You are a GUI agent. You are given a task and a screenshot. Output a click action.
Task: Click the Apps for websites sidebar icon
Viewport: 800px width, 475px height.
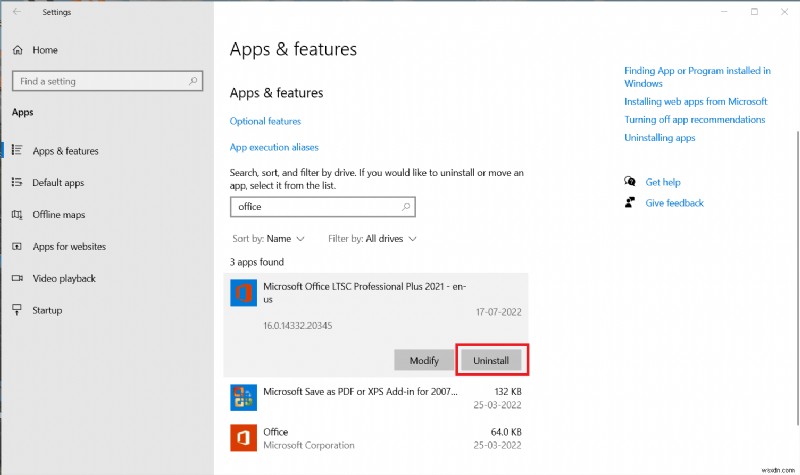point(17,246)
